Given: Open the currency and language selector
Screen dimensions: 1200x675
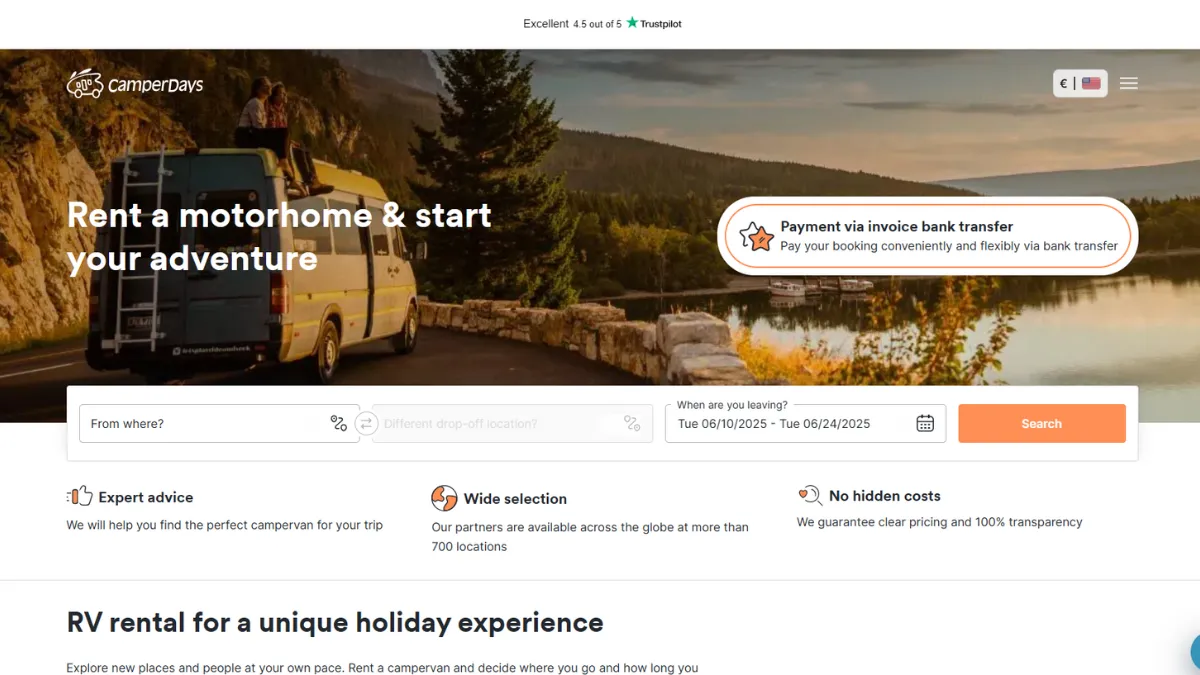Looking at the screenshot, I should 1080,84.
